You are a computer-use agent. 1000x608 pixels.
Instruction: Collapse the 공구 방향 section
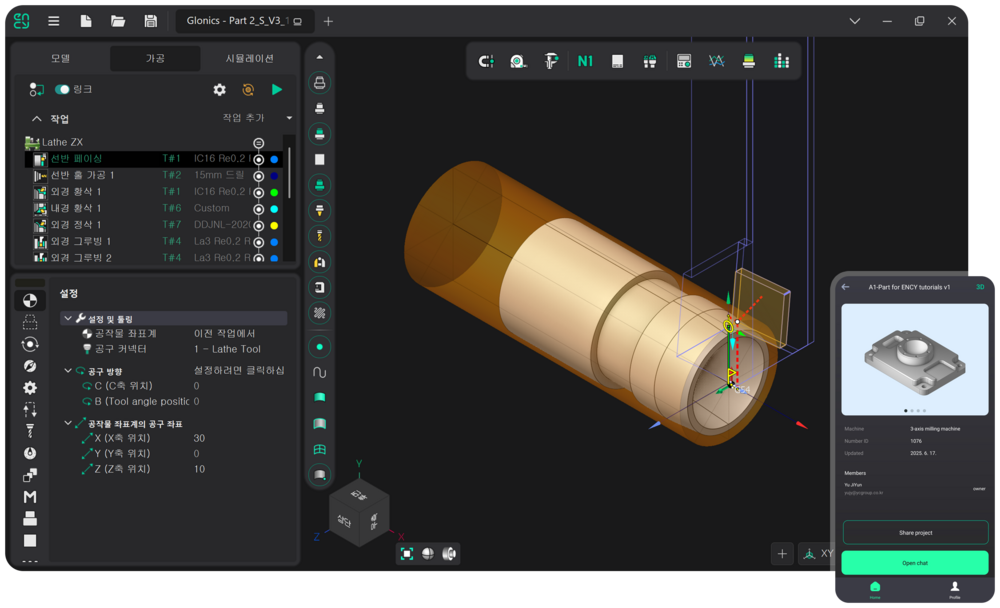pos(68,371)
